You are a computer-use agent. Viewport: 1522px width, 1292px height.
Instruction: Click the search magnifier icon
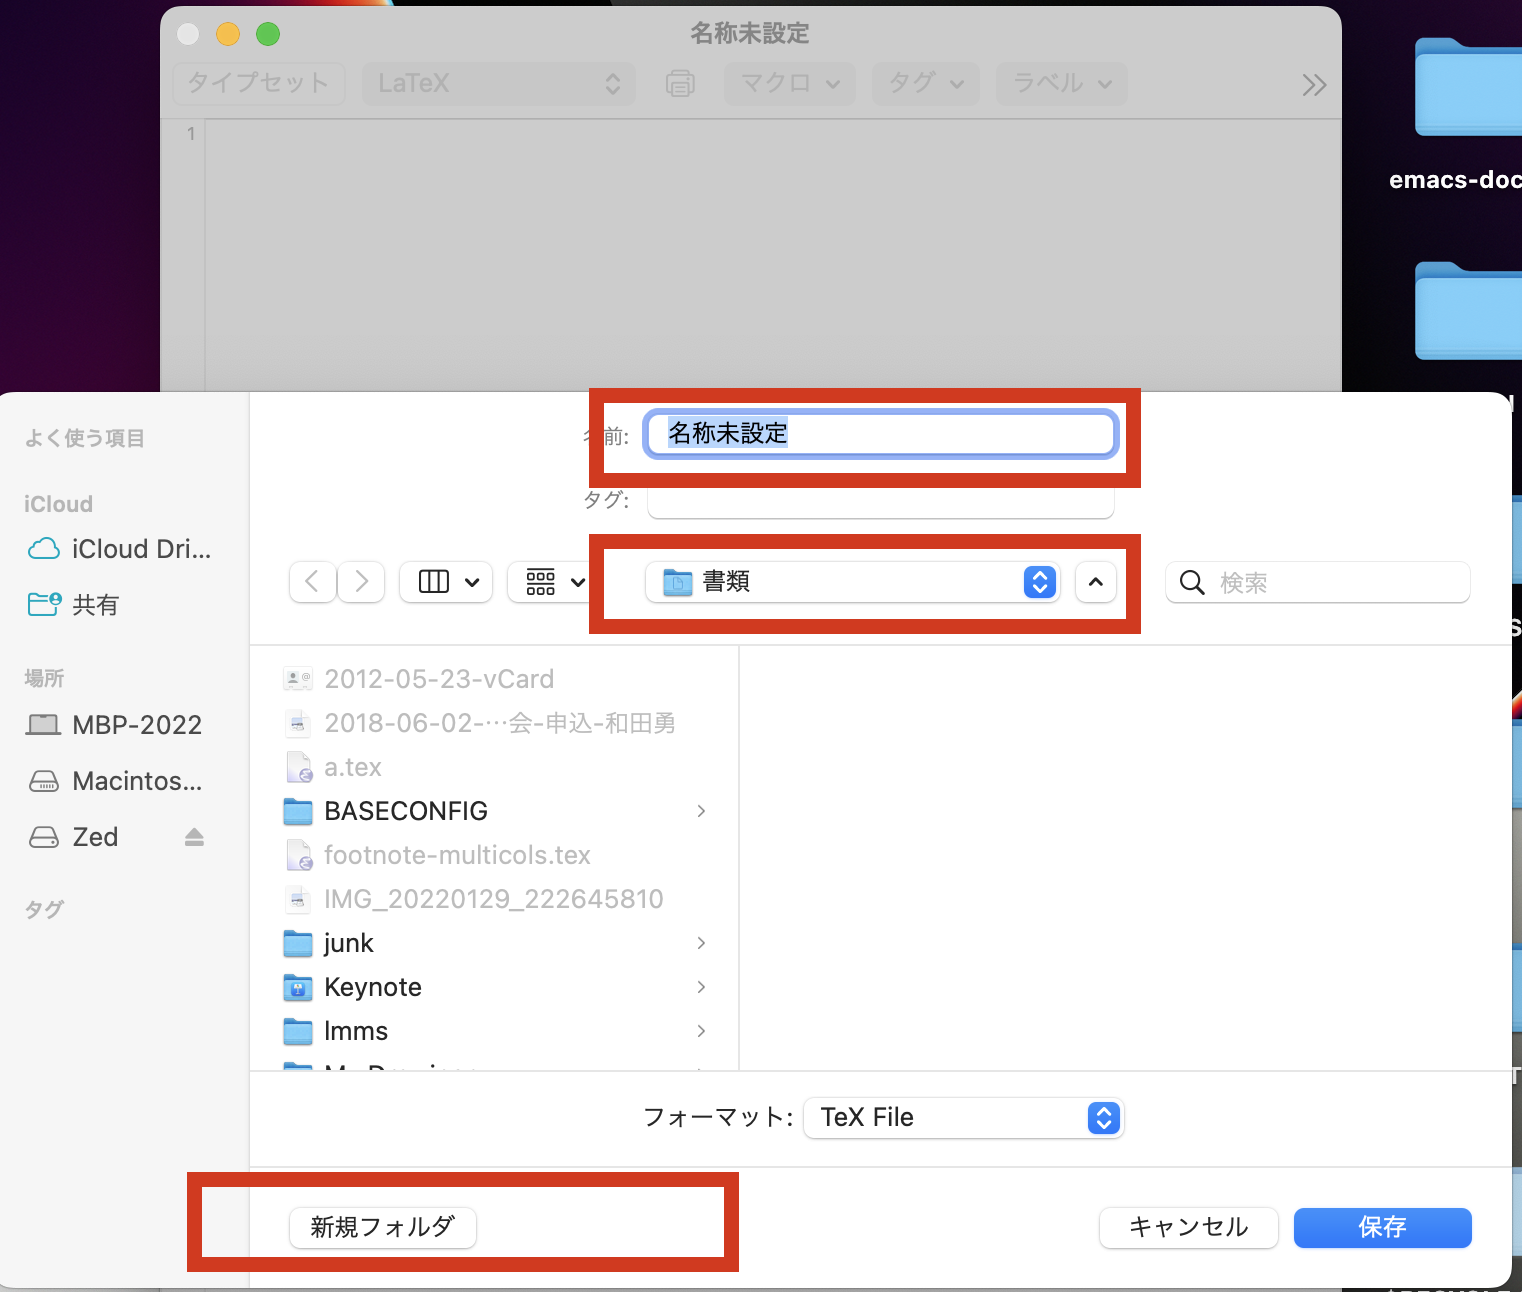[1192, 582]
